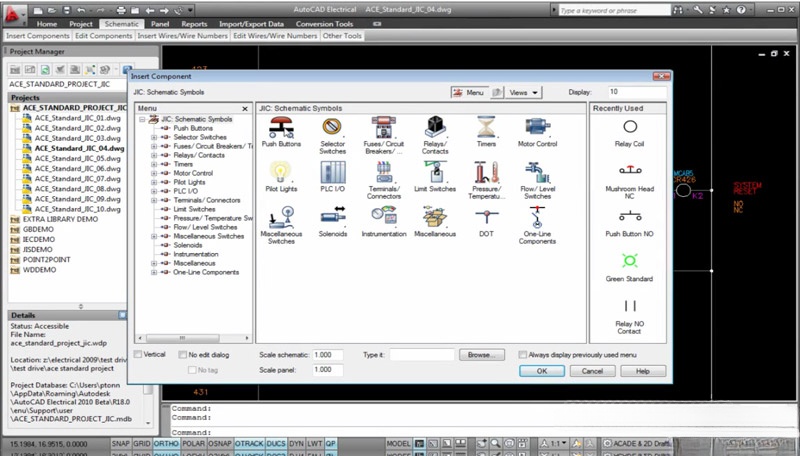Open the Selector Switches symbol category
The width and height of the screenshot is (800, 456).
tap(332, 127)
